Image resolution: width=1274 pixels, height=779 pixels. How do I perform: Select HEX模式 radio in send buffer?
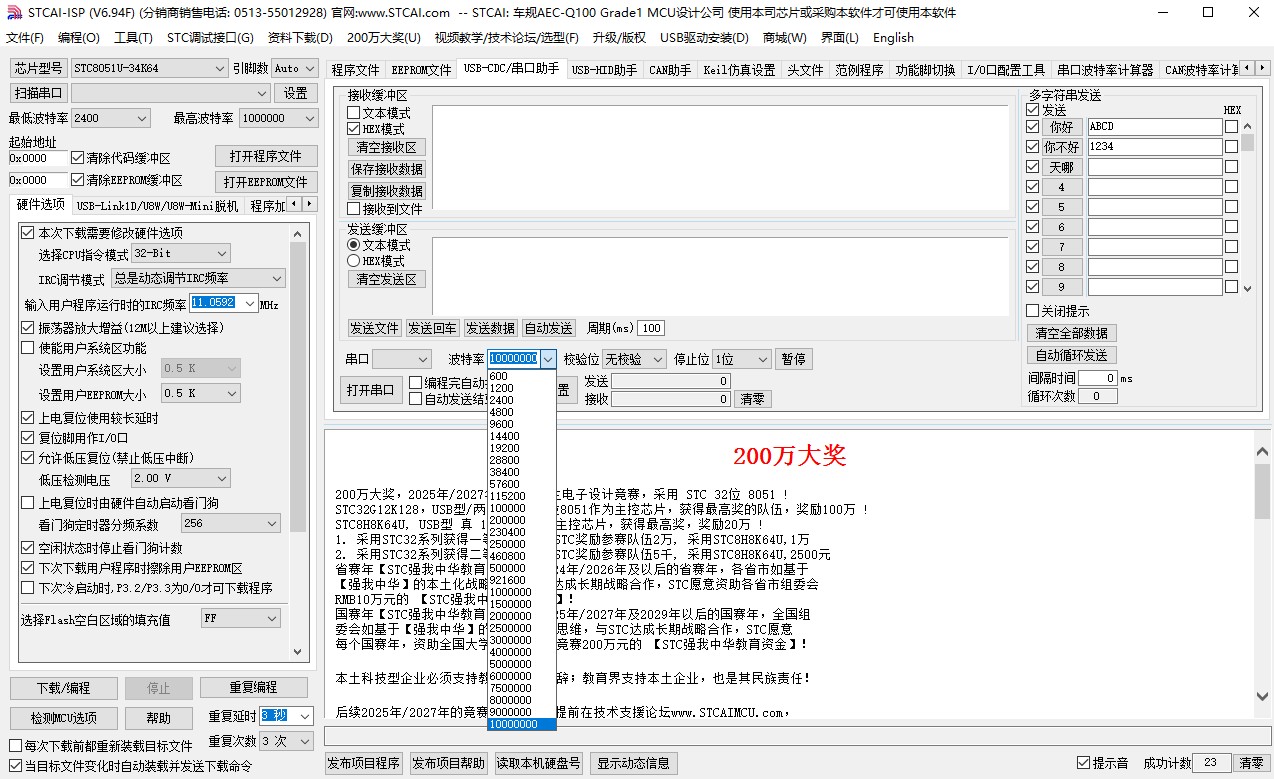(x=354, y=261)
